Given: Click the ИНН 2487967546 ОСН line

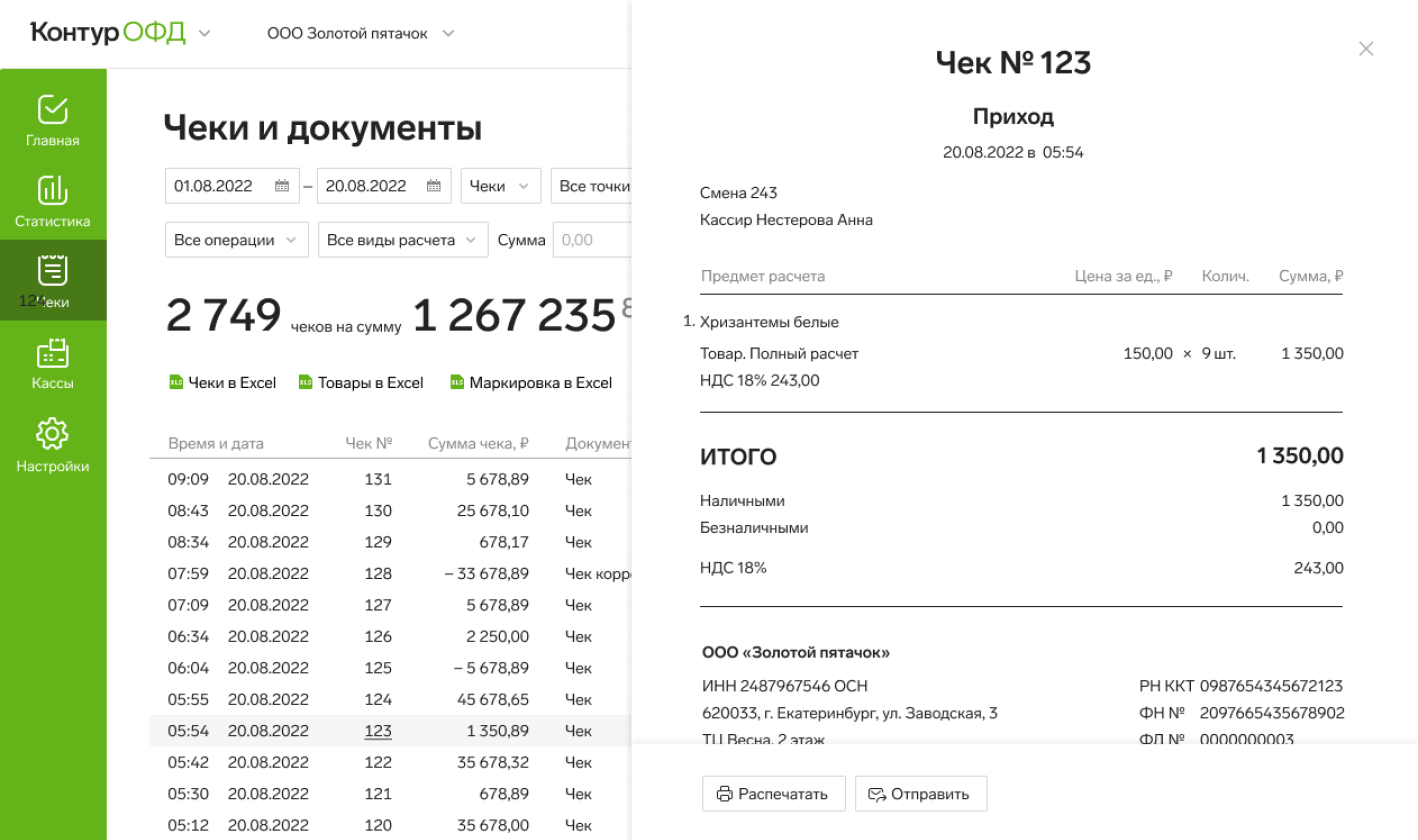Looking at the screenshot, I should pos(785,686).
